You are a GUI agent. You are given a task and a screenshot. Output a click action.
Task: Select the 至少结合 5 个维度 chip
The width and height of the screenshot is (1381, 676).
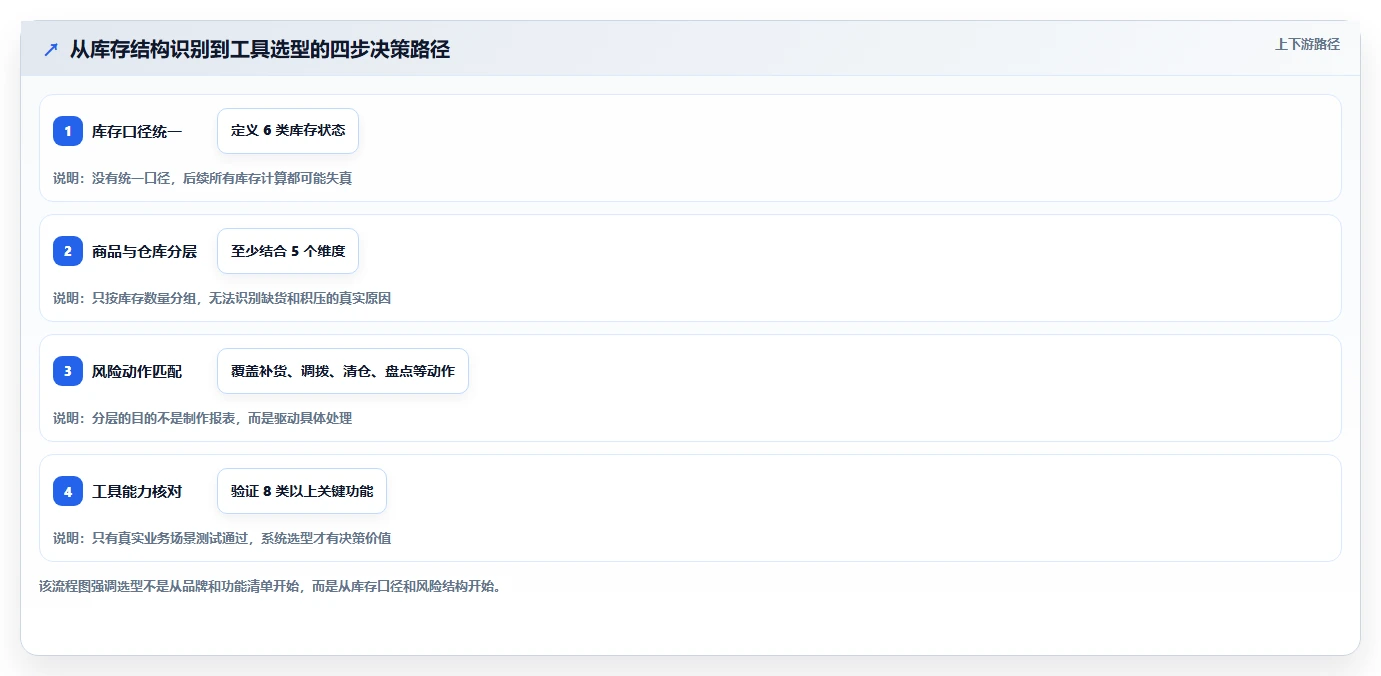288,251
